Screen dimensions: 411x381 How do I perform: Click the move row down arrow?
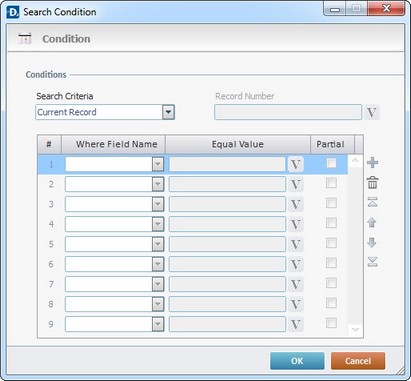(x=372, y=243)
